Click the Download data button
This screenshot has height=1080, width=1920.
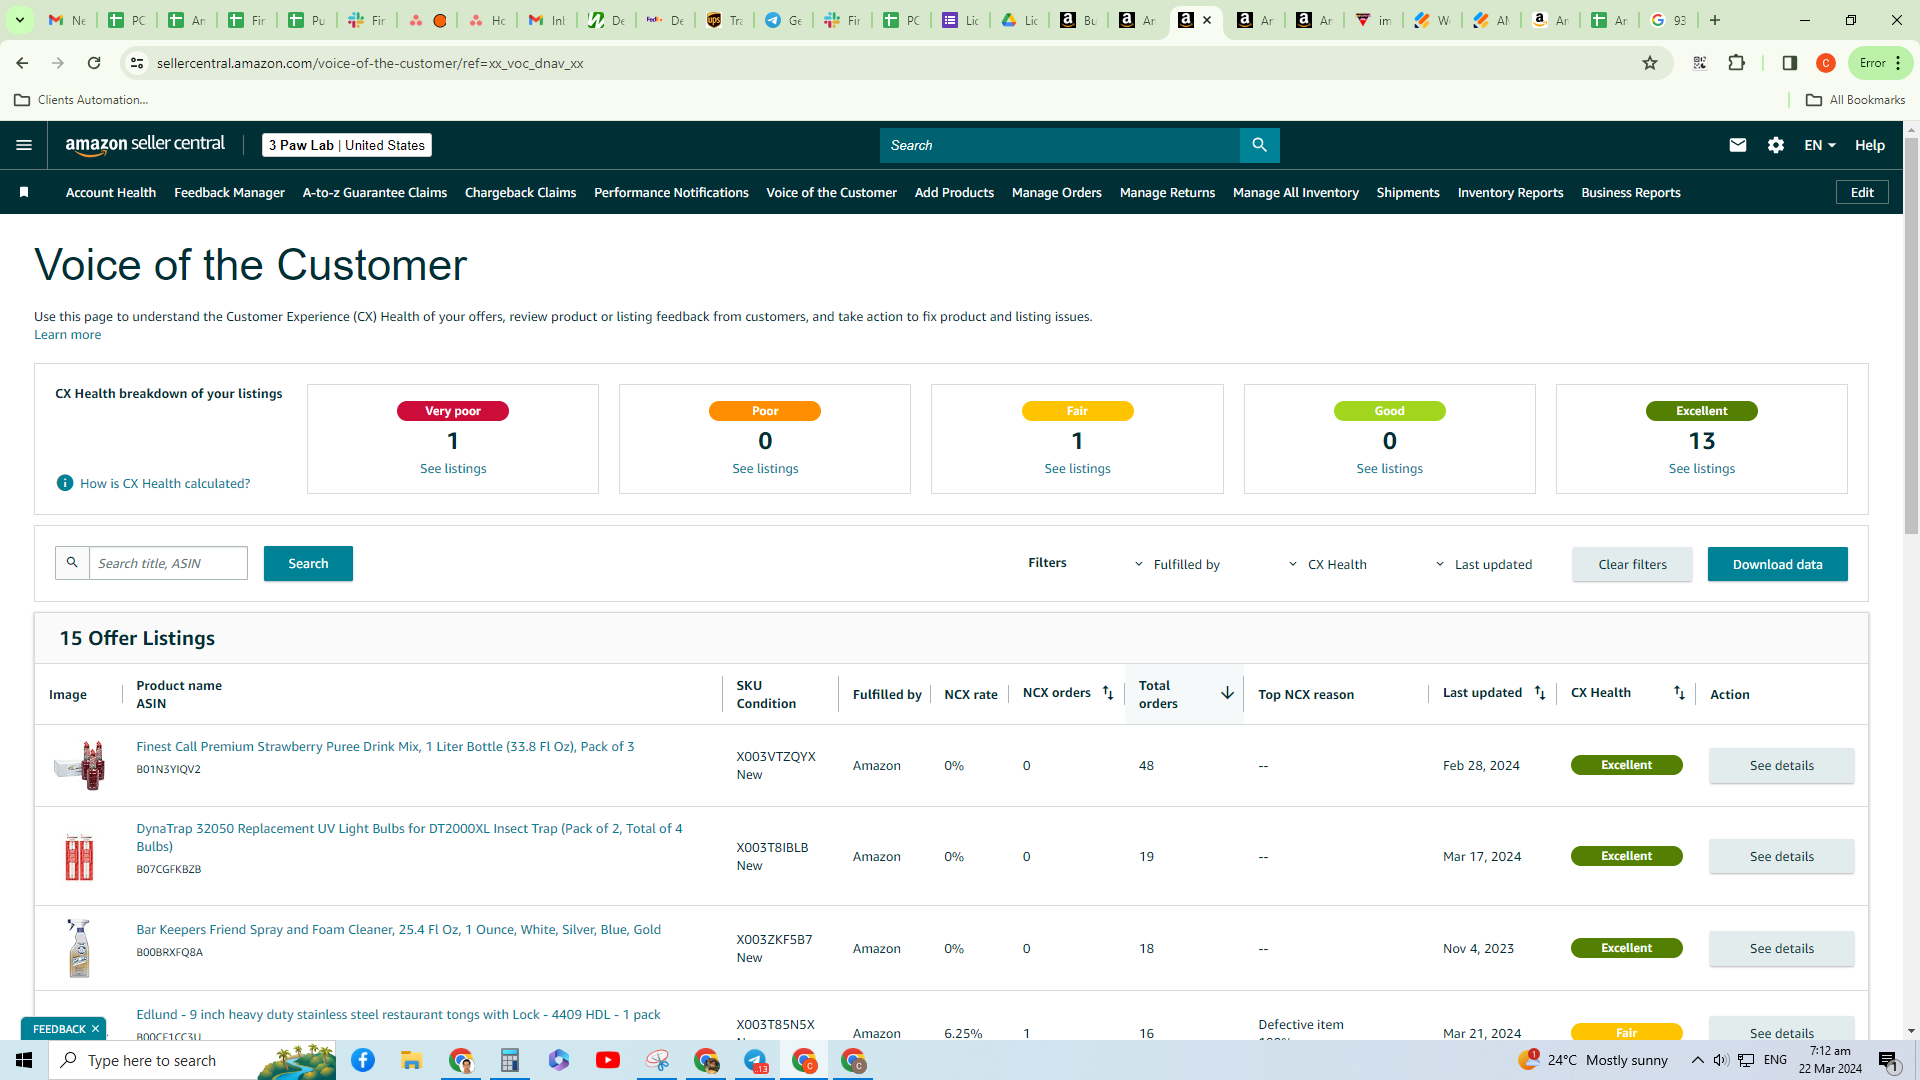pyautogui.click(x=1777, y=564)
